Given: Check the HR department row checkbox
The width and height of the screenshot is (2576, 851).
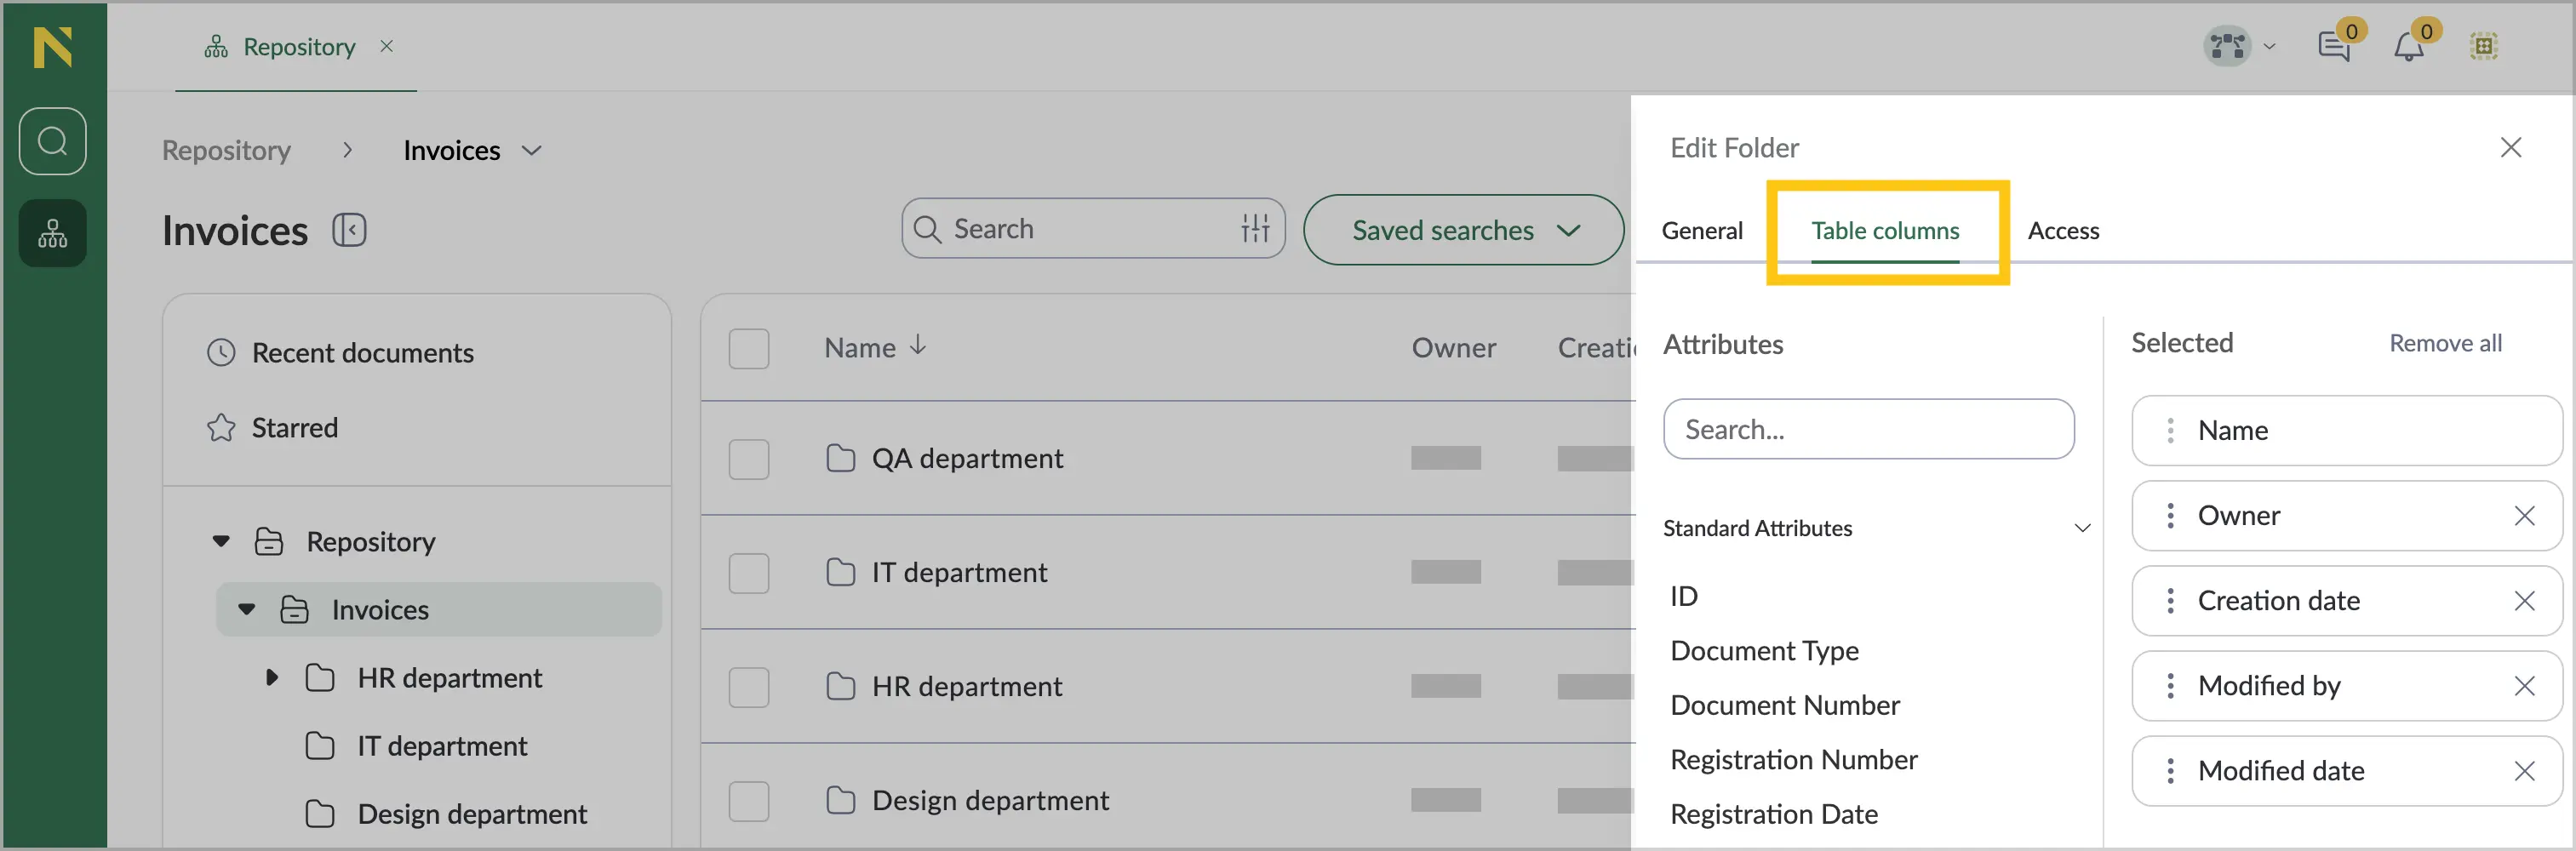Looking at the screenshot, I should coord(749,687).
